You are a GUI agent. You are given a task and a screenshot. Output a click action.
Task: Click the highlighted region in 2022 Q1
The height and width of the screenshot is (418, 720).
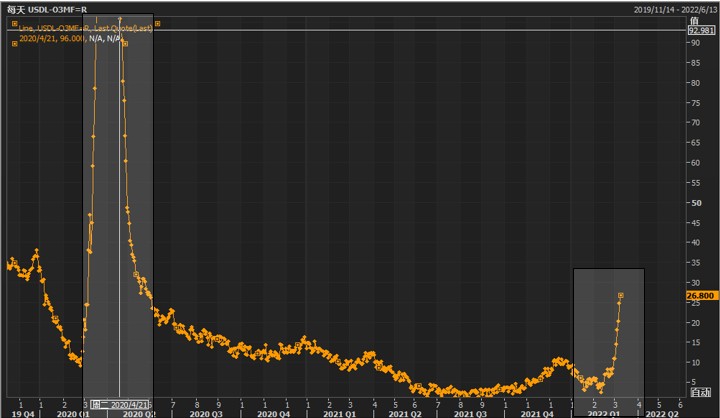(x=608, y=330)
